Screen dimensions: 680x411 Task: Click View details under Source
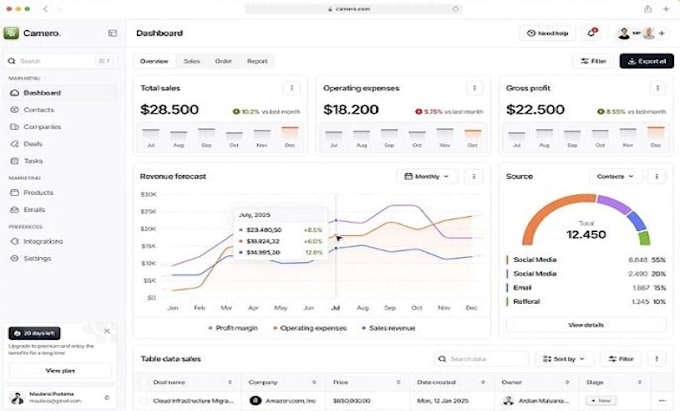(x=586, y=325)
